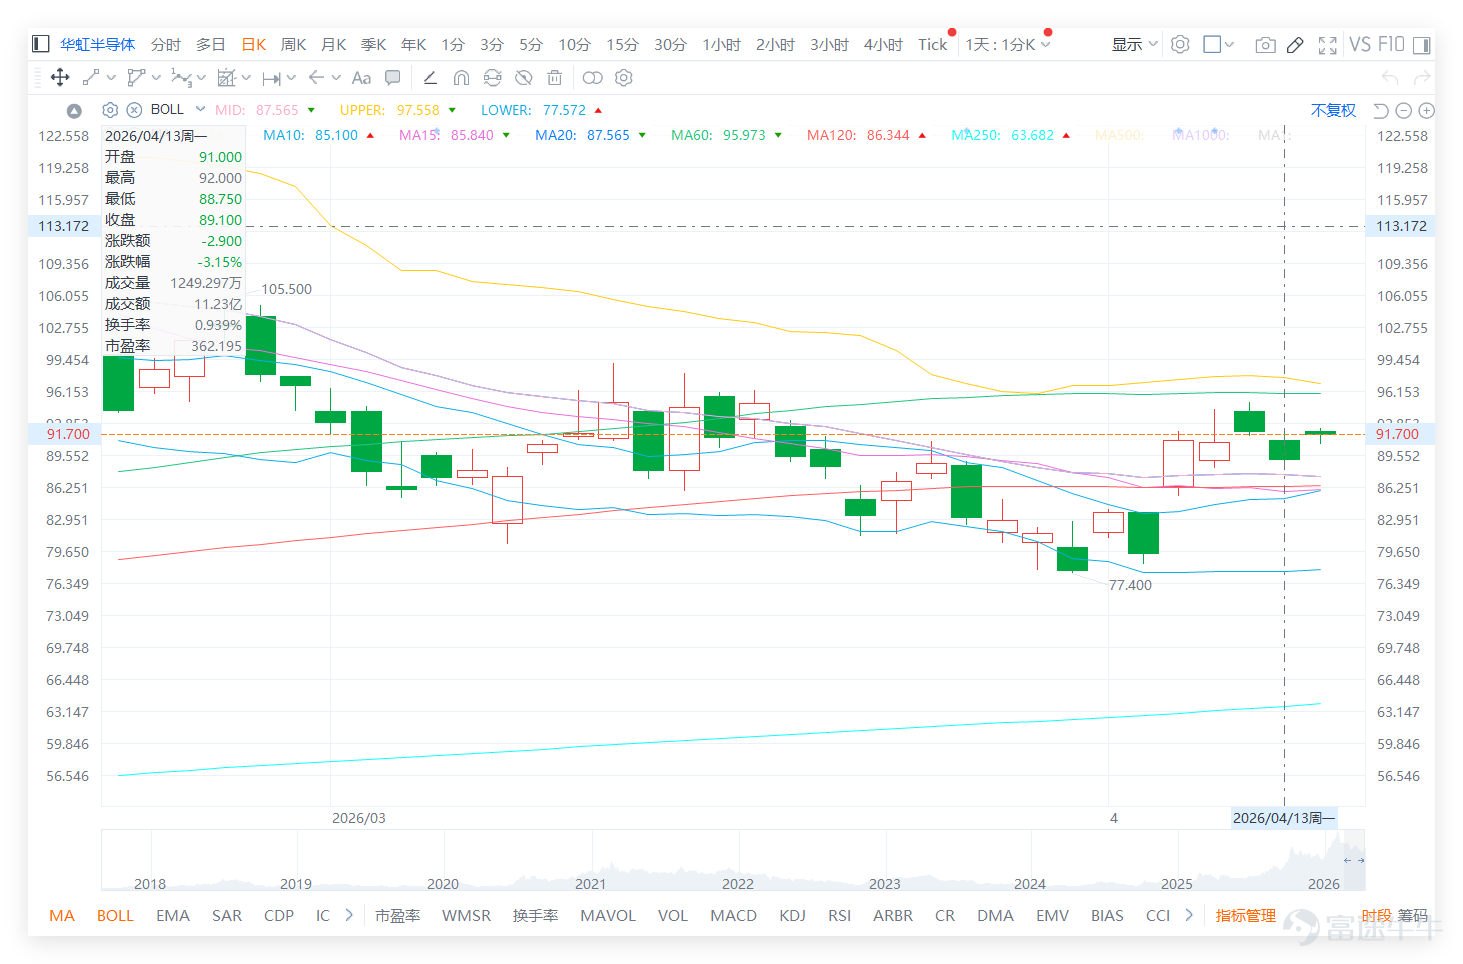
Task: Select the arrow annotation tool
Action: click(316, 77)
